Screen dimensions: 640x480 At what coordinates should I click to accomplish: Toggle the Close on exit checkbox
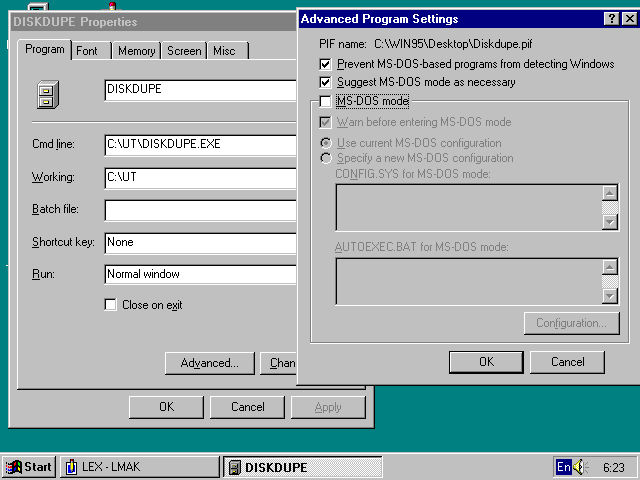tap(111, 305)
